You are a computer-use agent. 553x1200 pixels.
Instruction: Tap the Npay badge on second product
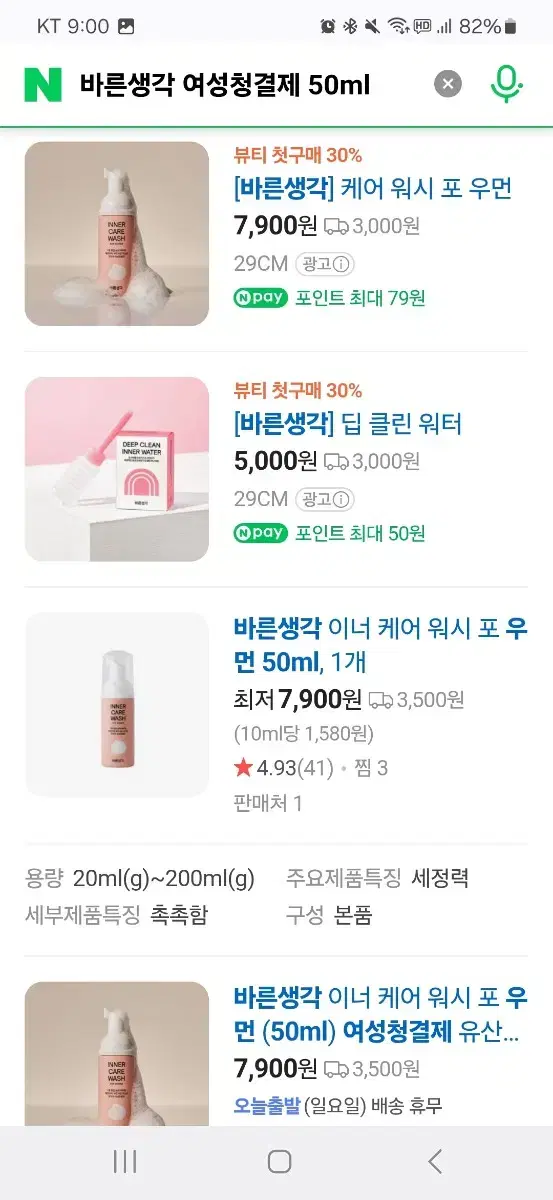pos(259,533)
